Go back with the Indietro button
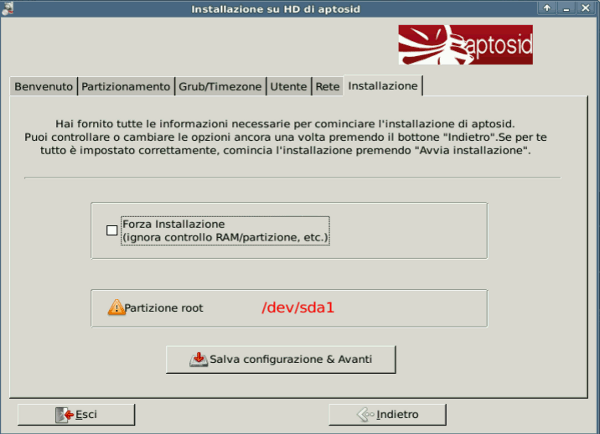The height and width of the screenshot is (434, 600). [387, 414]
